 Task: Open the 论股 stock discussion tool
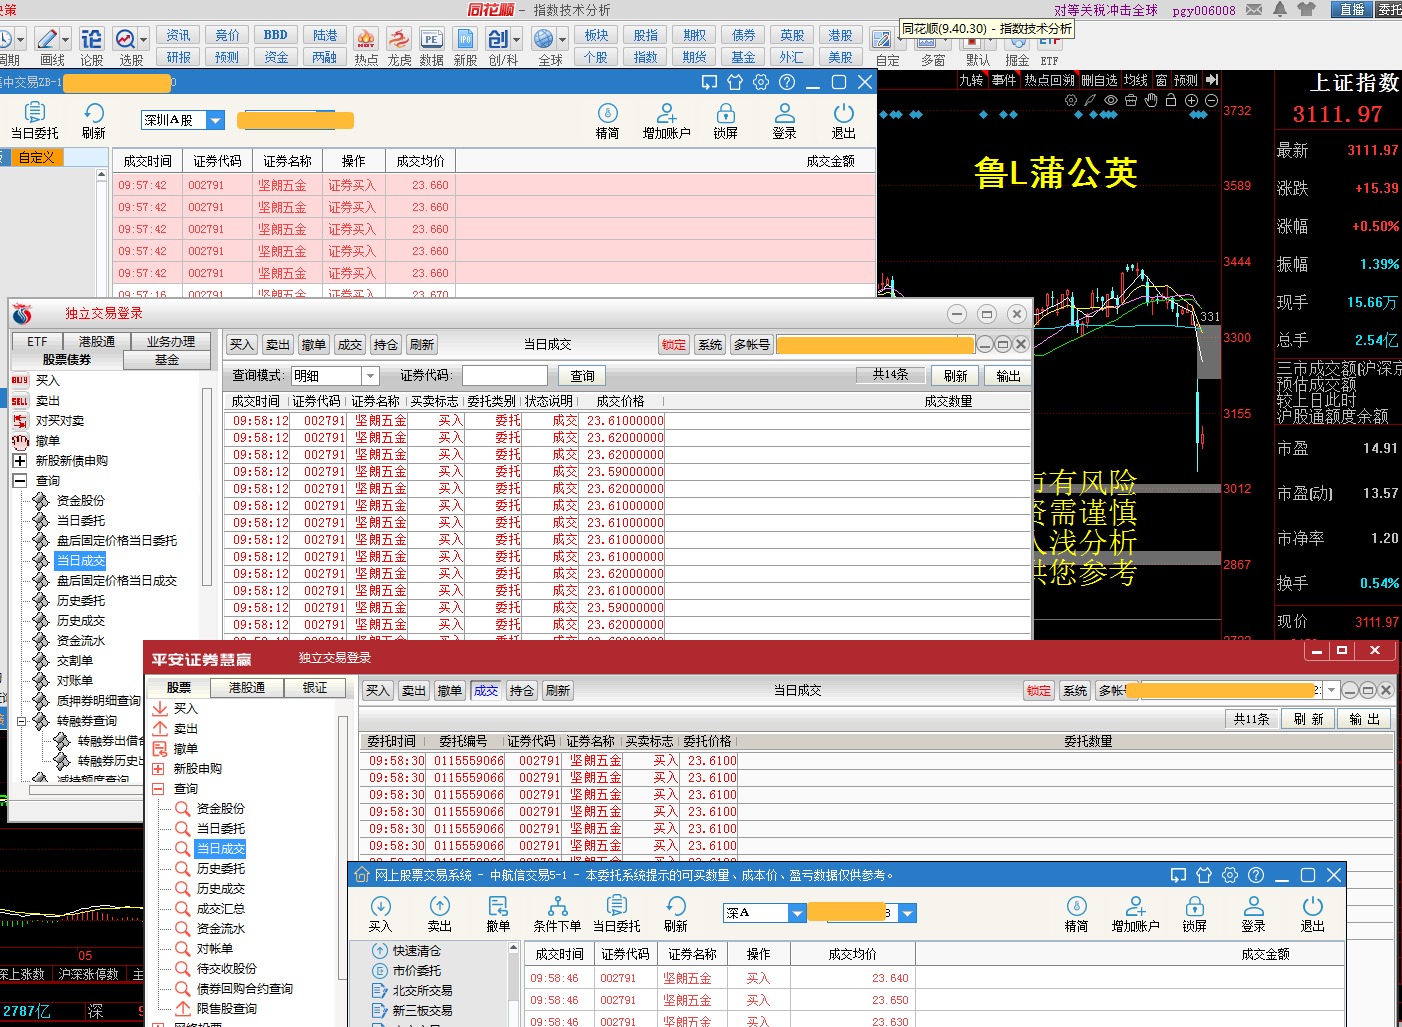[x=91, y=46]
